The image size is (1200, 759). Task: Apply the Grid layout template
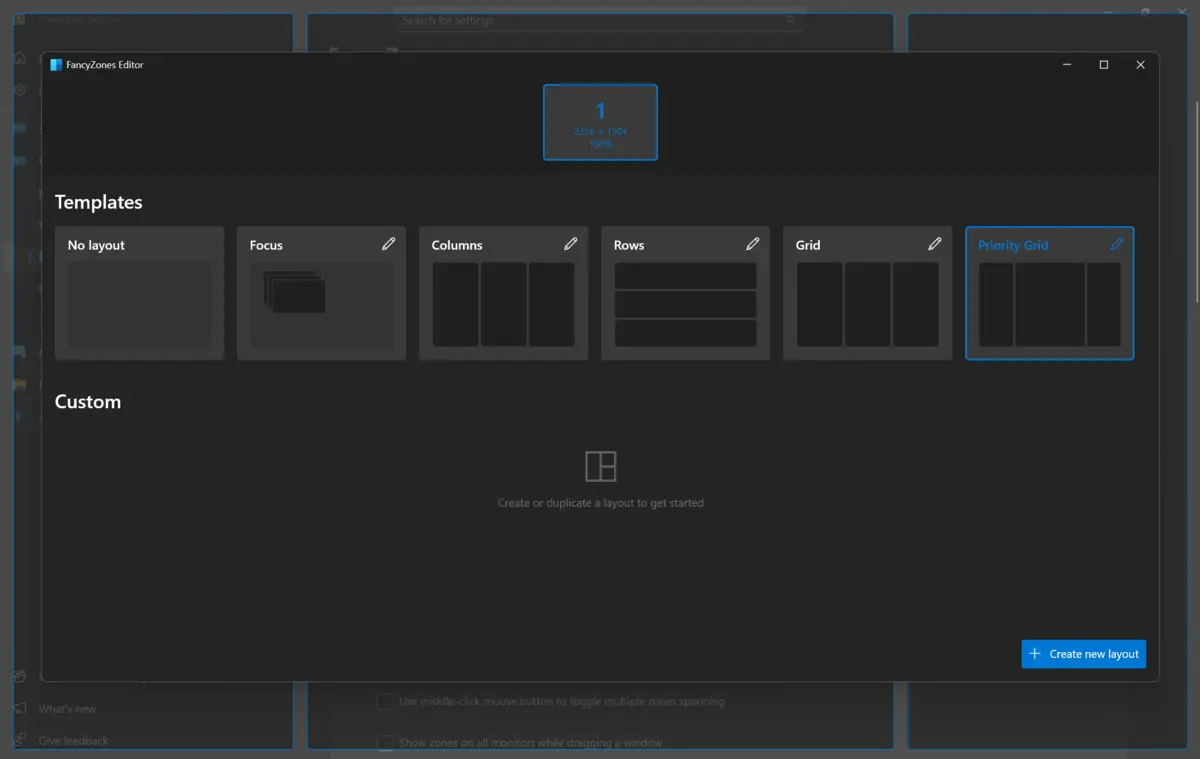pyautogui.click(x=867, y=293)
